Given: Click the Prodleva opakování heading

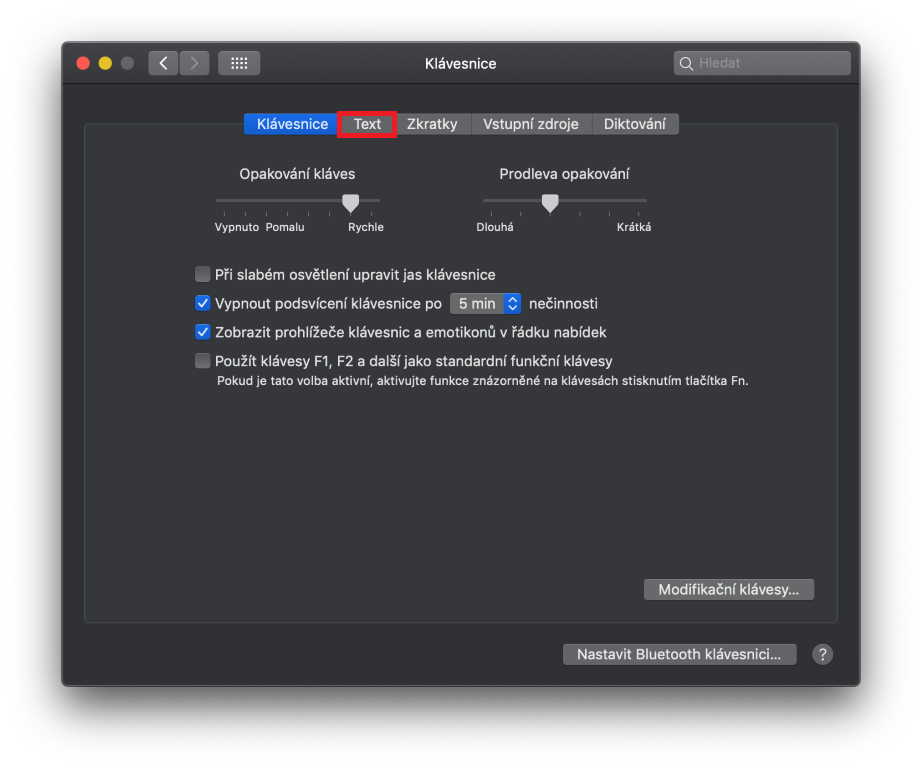Looking at the screenshot, I should [564, 174].
